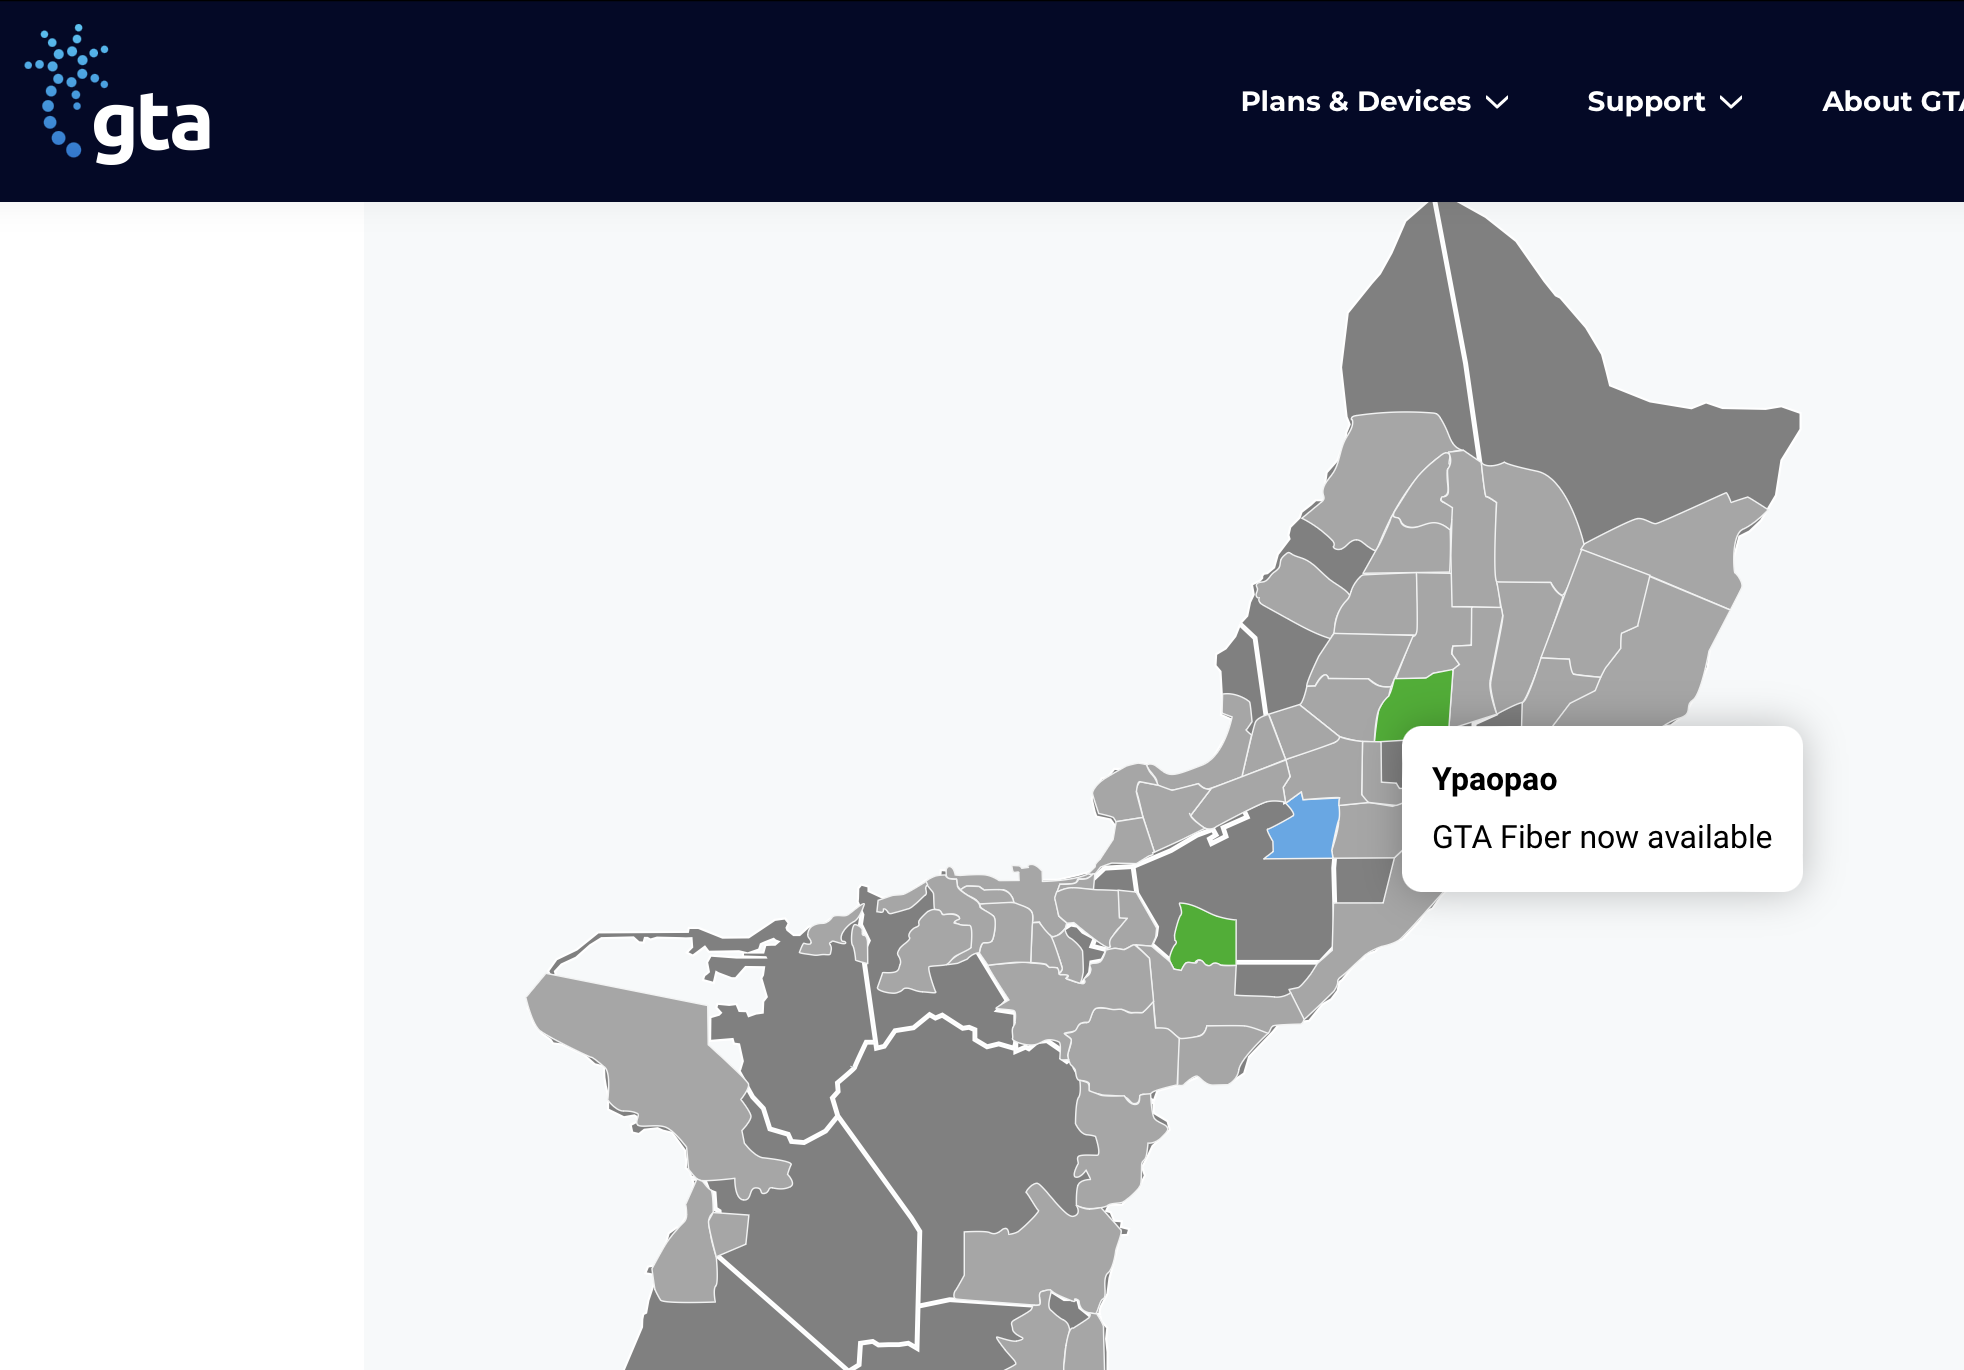Open the Support menu
Viewport: 1964px width, 1370px height.
pos(1665,102)
